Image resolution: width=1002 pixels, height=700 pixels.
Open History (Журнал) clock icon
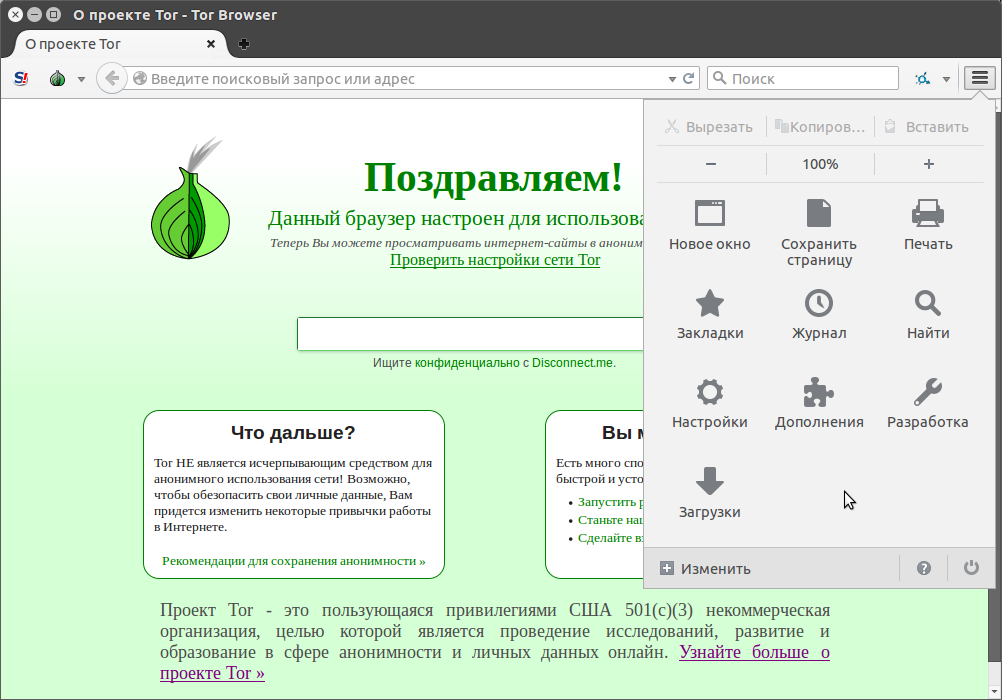819,303
